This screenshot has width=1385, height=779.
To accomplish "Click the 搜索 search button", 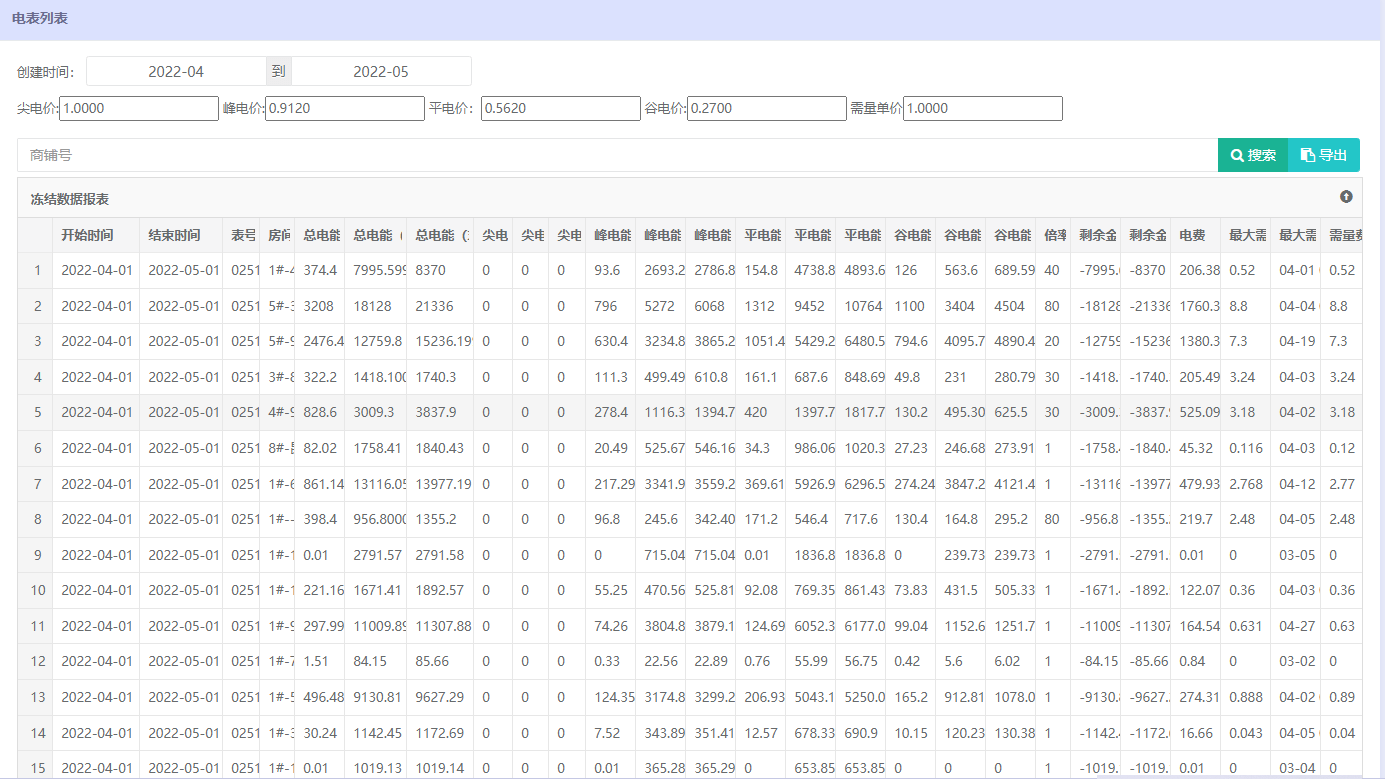I will click(1253, 155).
